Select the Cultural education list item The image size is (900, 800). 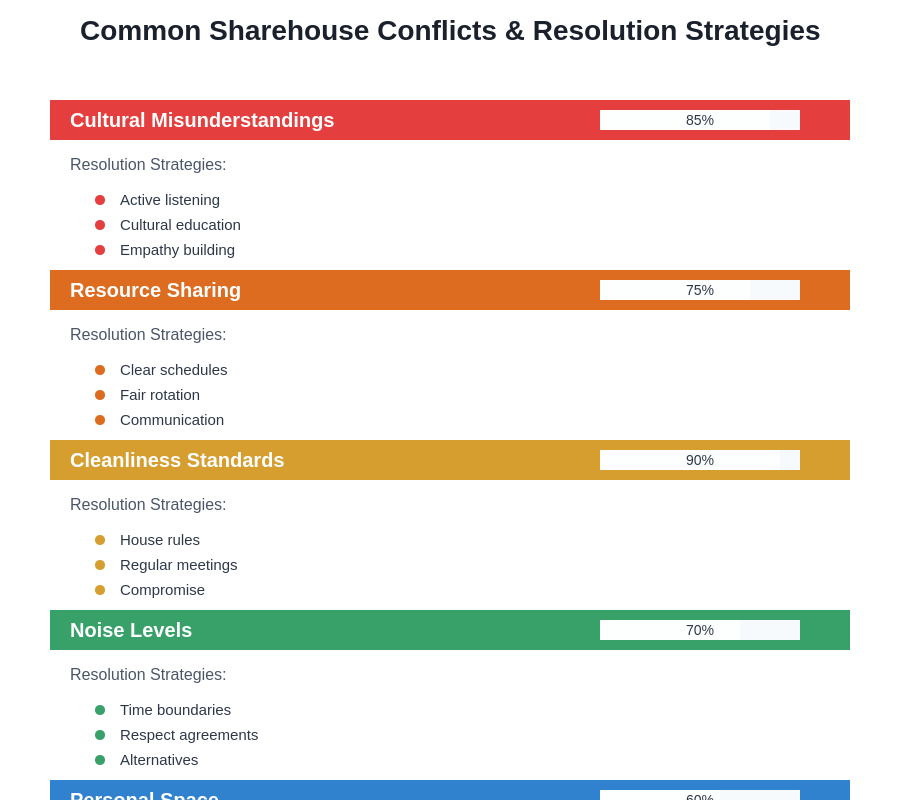coord(180,225)
